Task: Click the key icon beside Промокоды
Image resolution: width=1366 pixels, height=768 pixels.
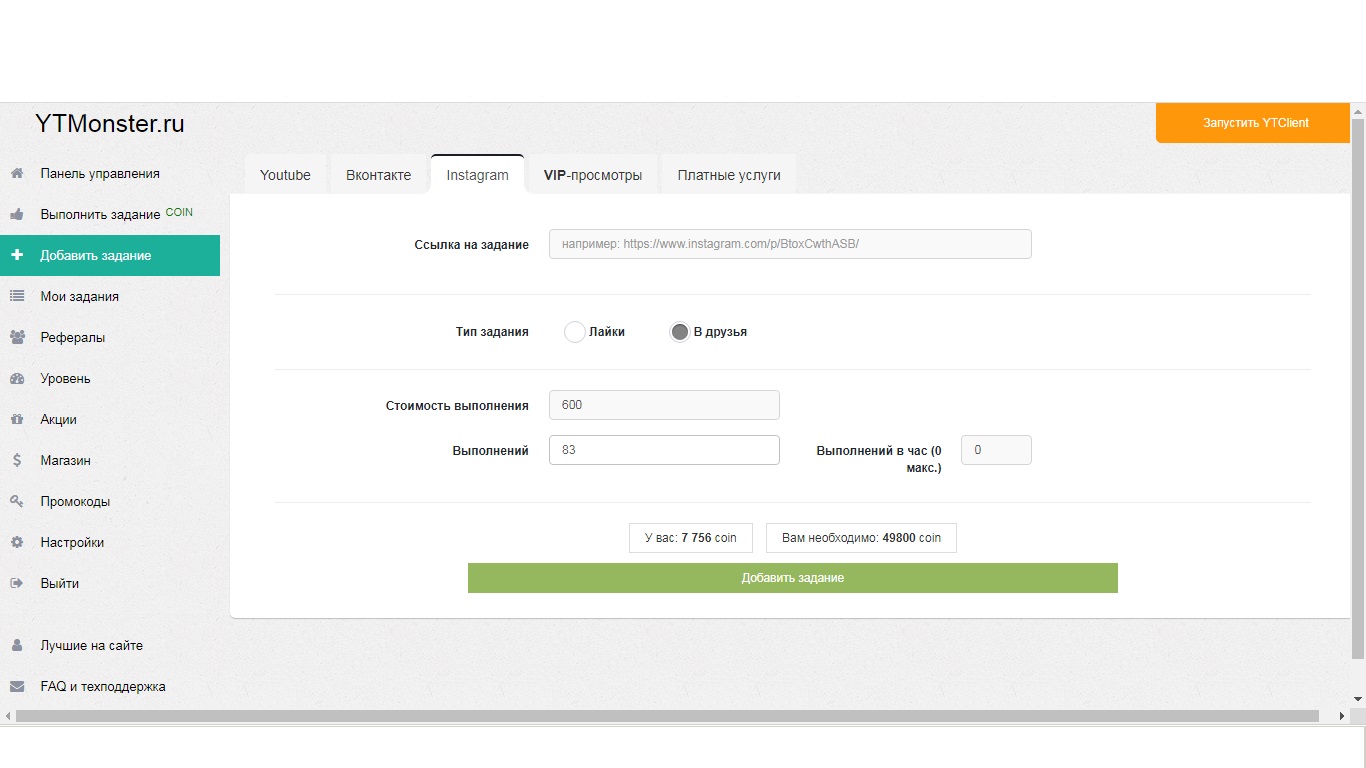Action: click(x=17, y=502)
